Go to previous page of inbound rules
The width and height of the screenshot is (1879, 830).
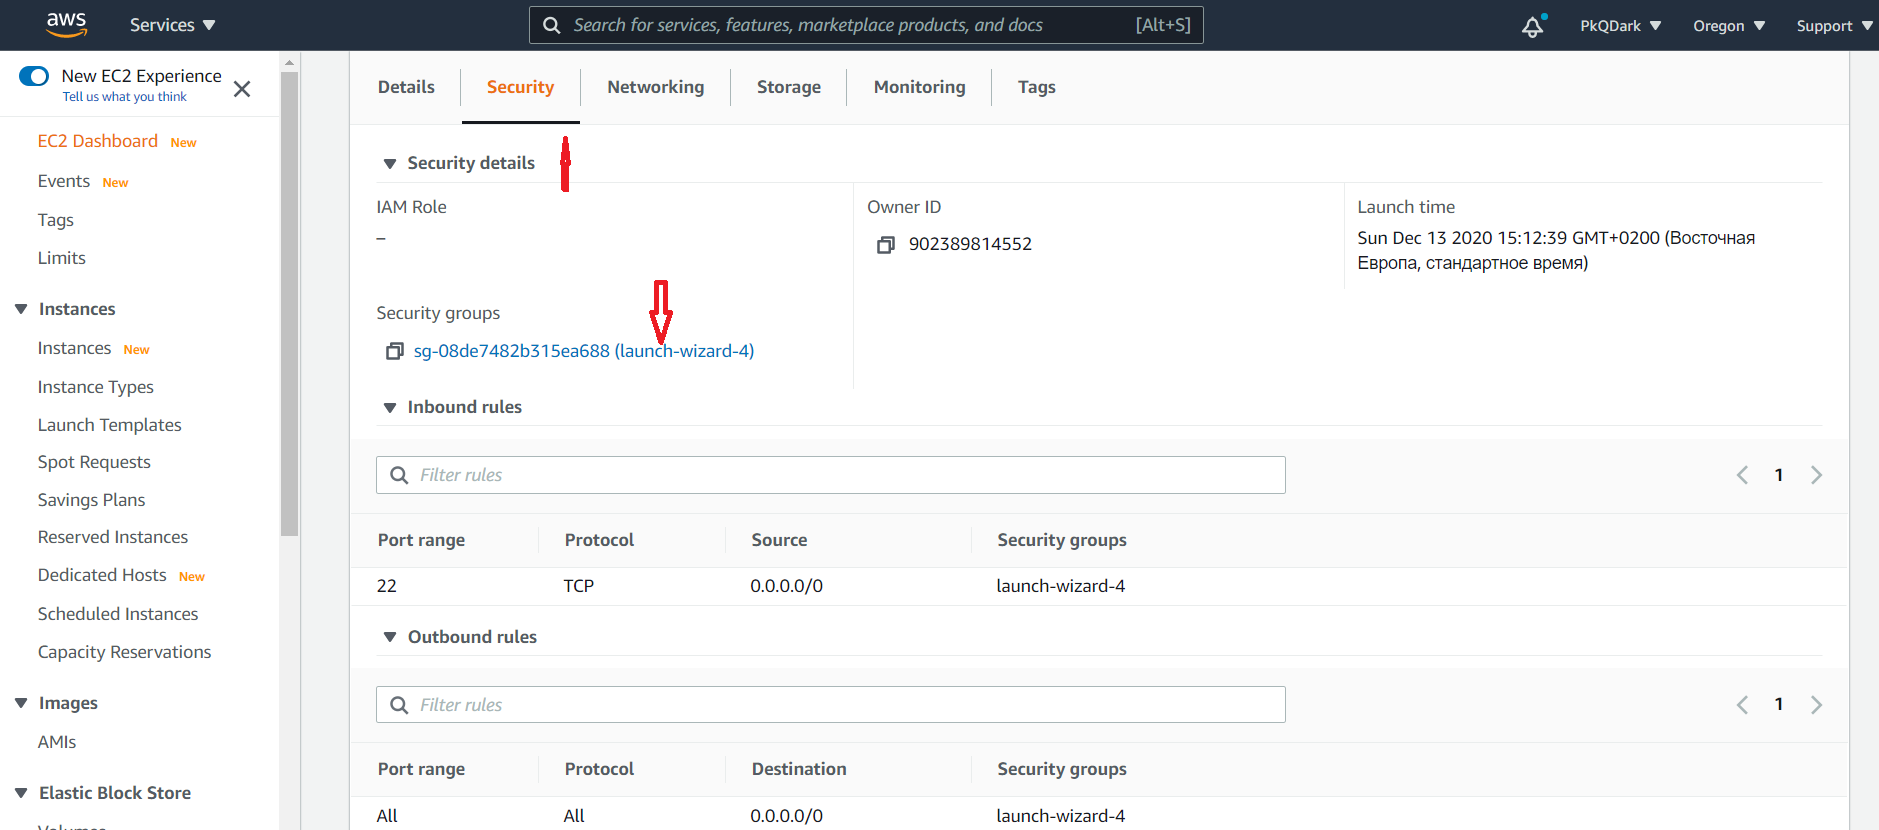coord(1742,475)
